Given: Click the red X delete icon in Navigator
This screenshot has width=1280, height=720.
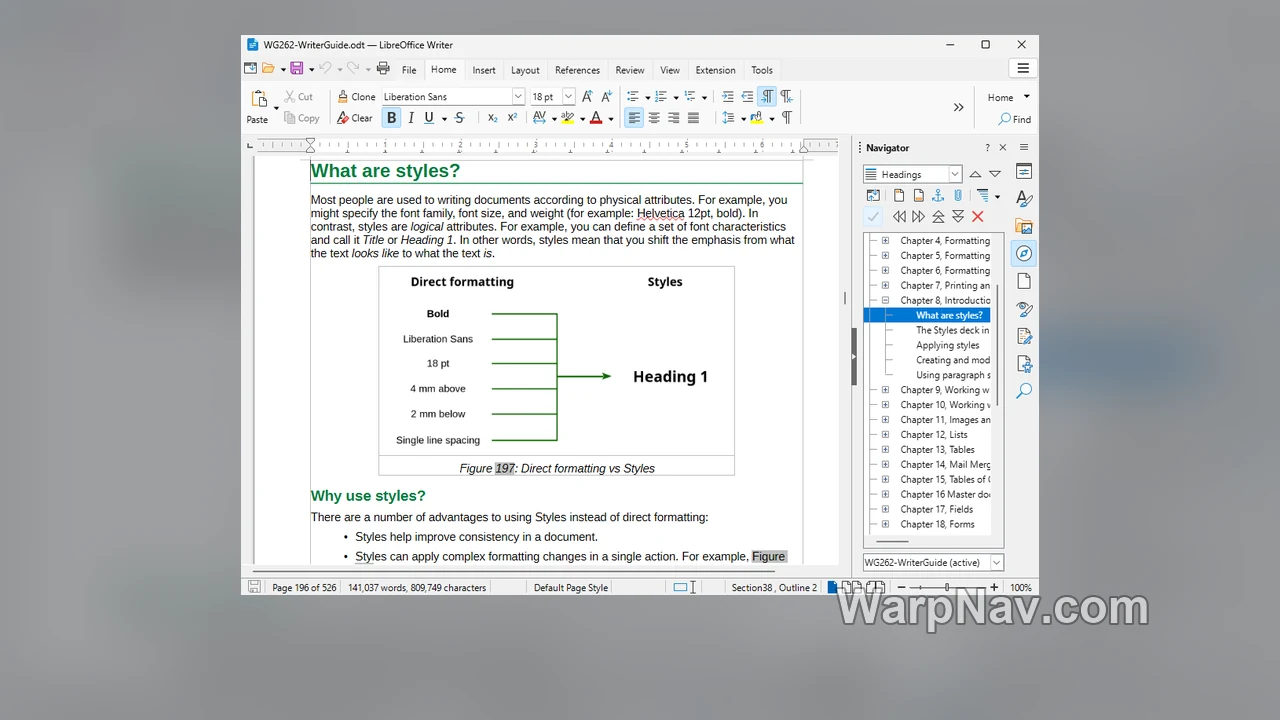Looking at the screenshot, I should tap(978, 216).
